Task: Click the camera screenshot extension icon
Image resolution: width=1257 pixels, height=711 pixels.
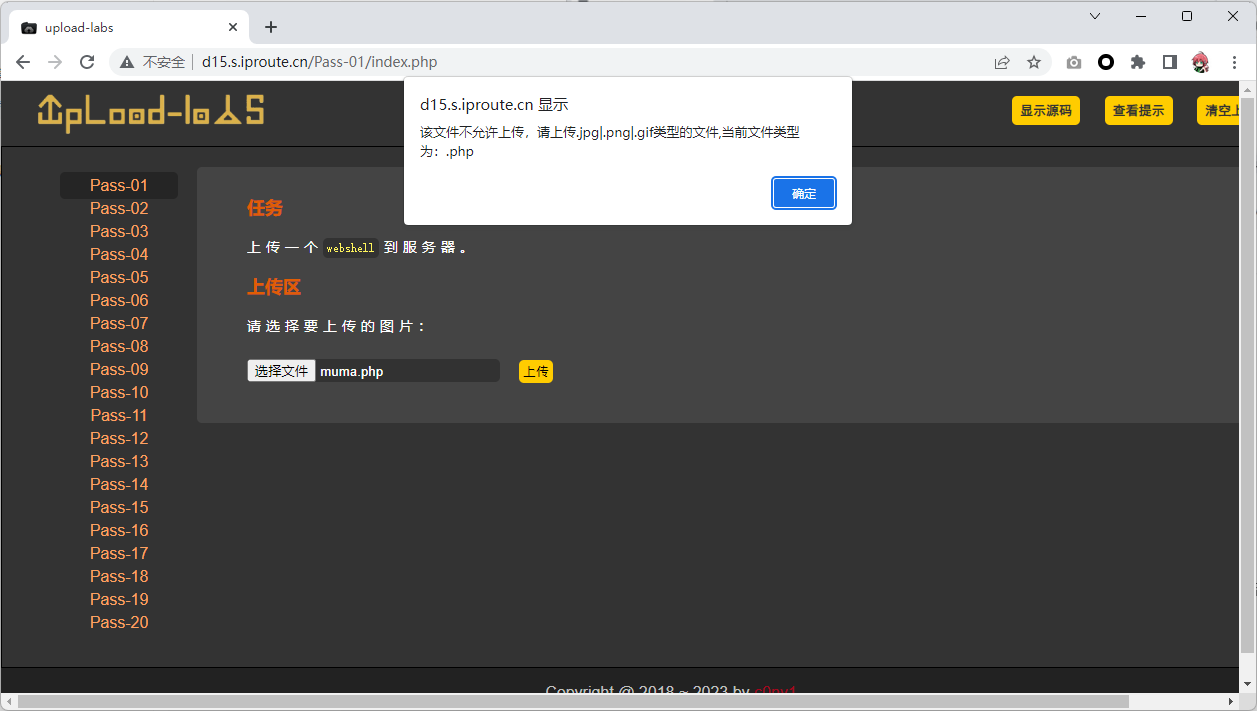Action: coord(1074,62)
